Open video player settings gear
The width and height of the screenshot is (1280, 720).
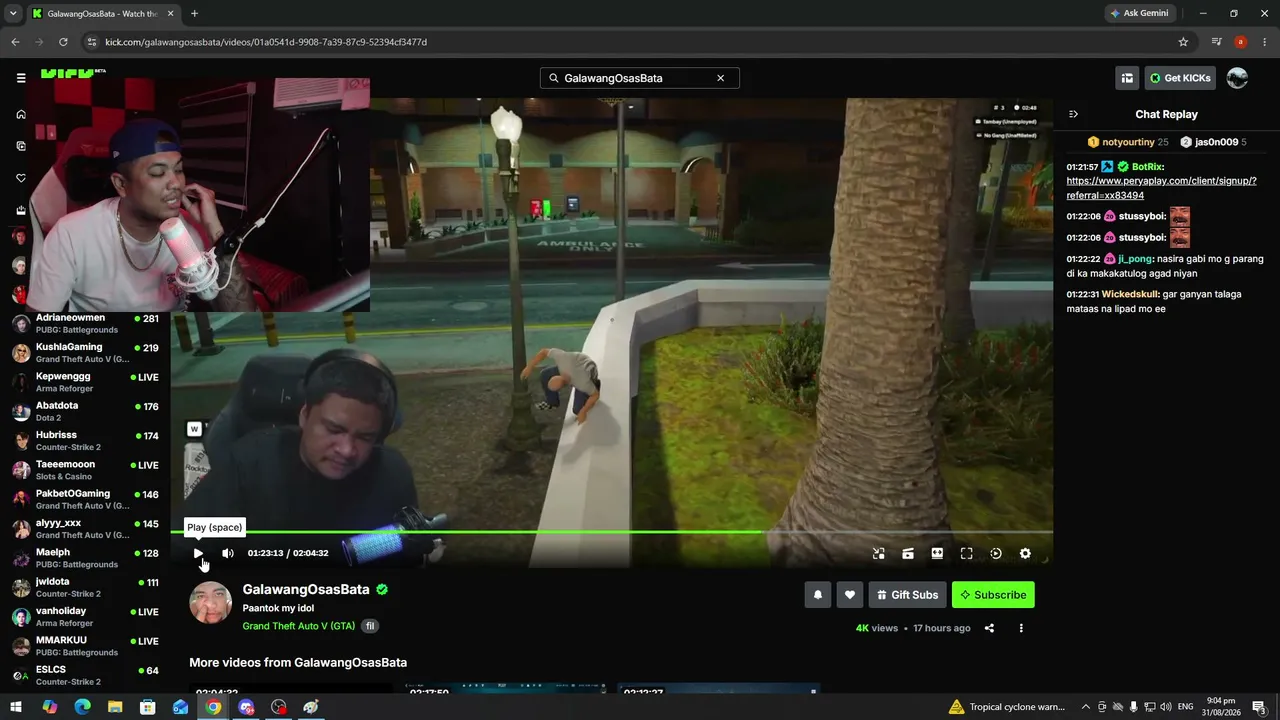click(x=1025, y=553)
